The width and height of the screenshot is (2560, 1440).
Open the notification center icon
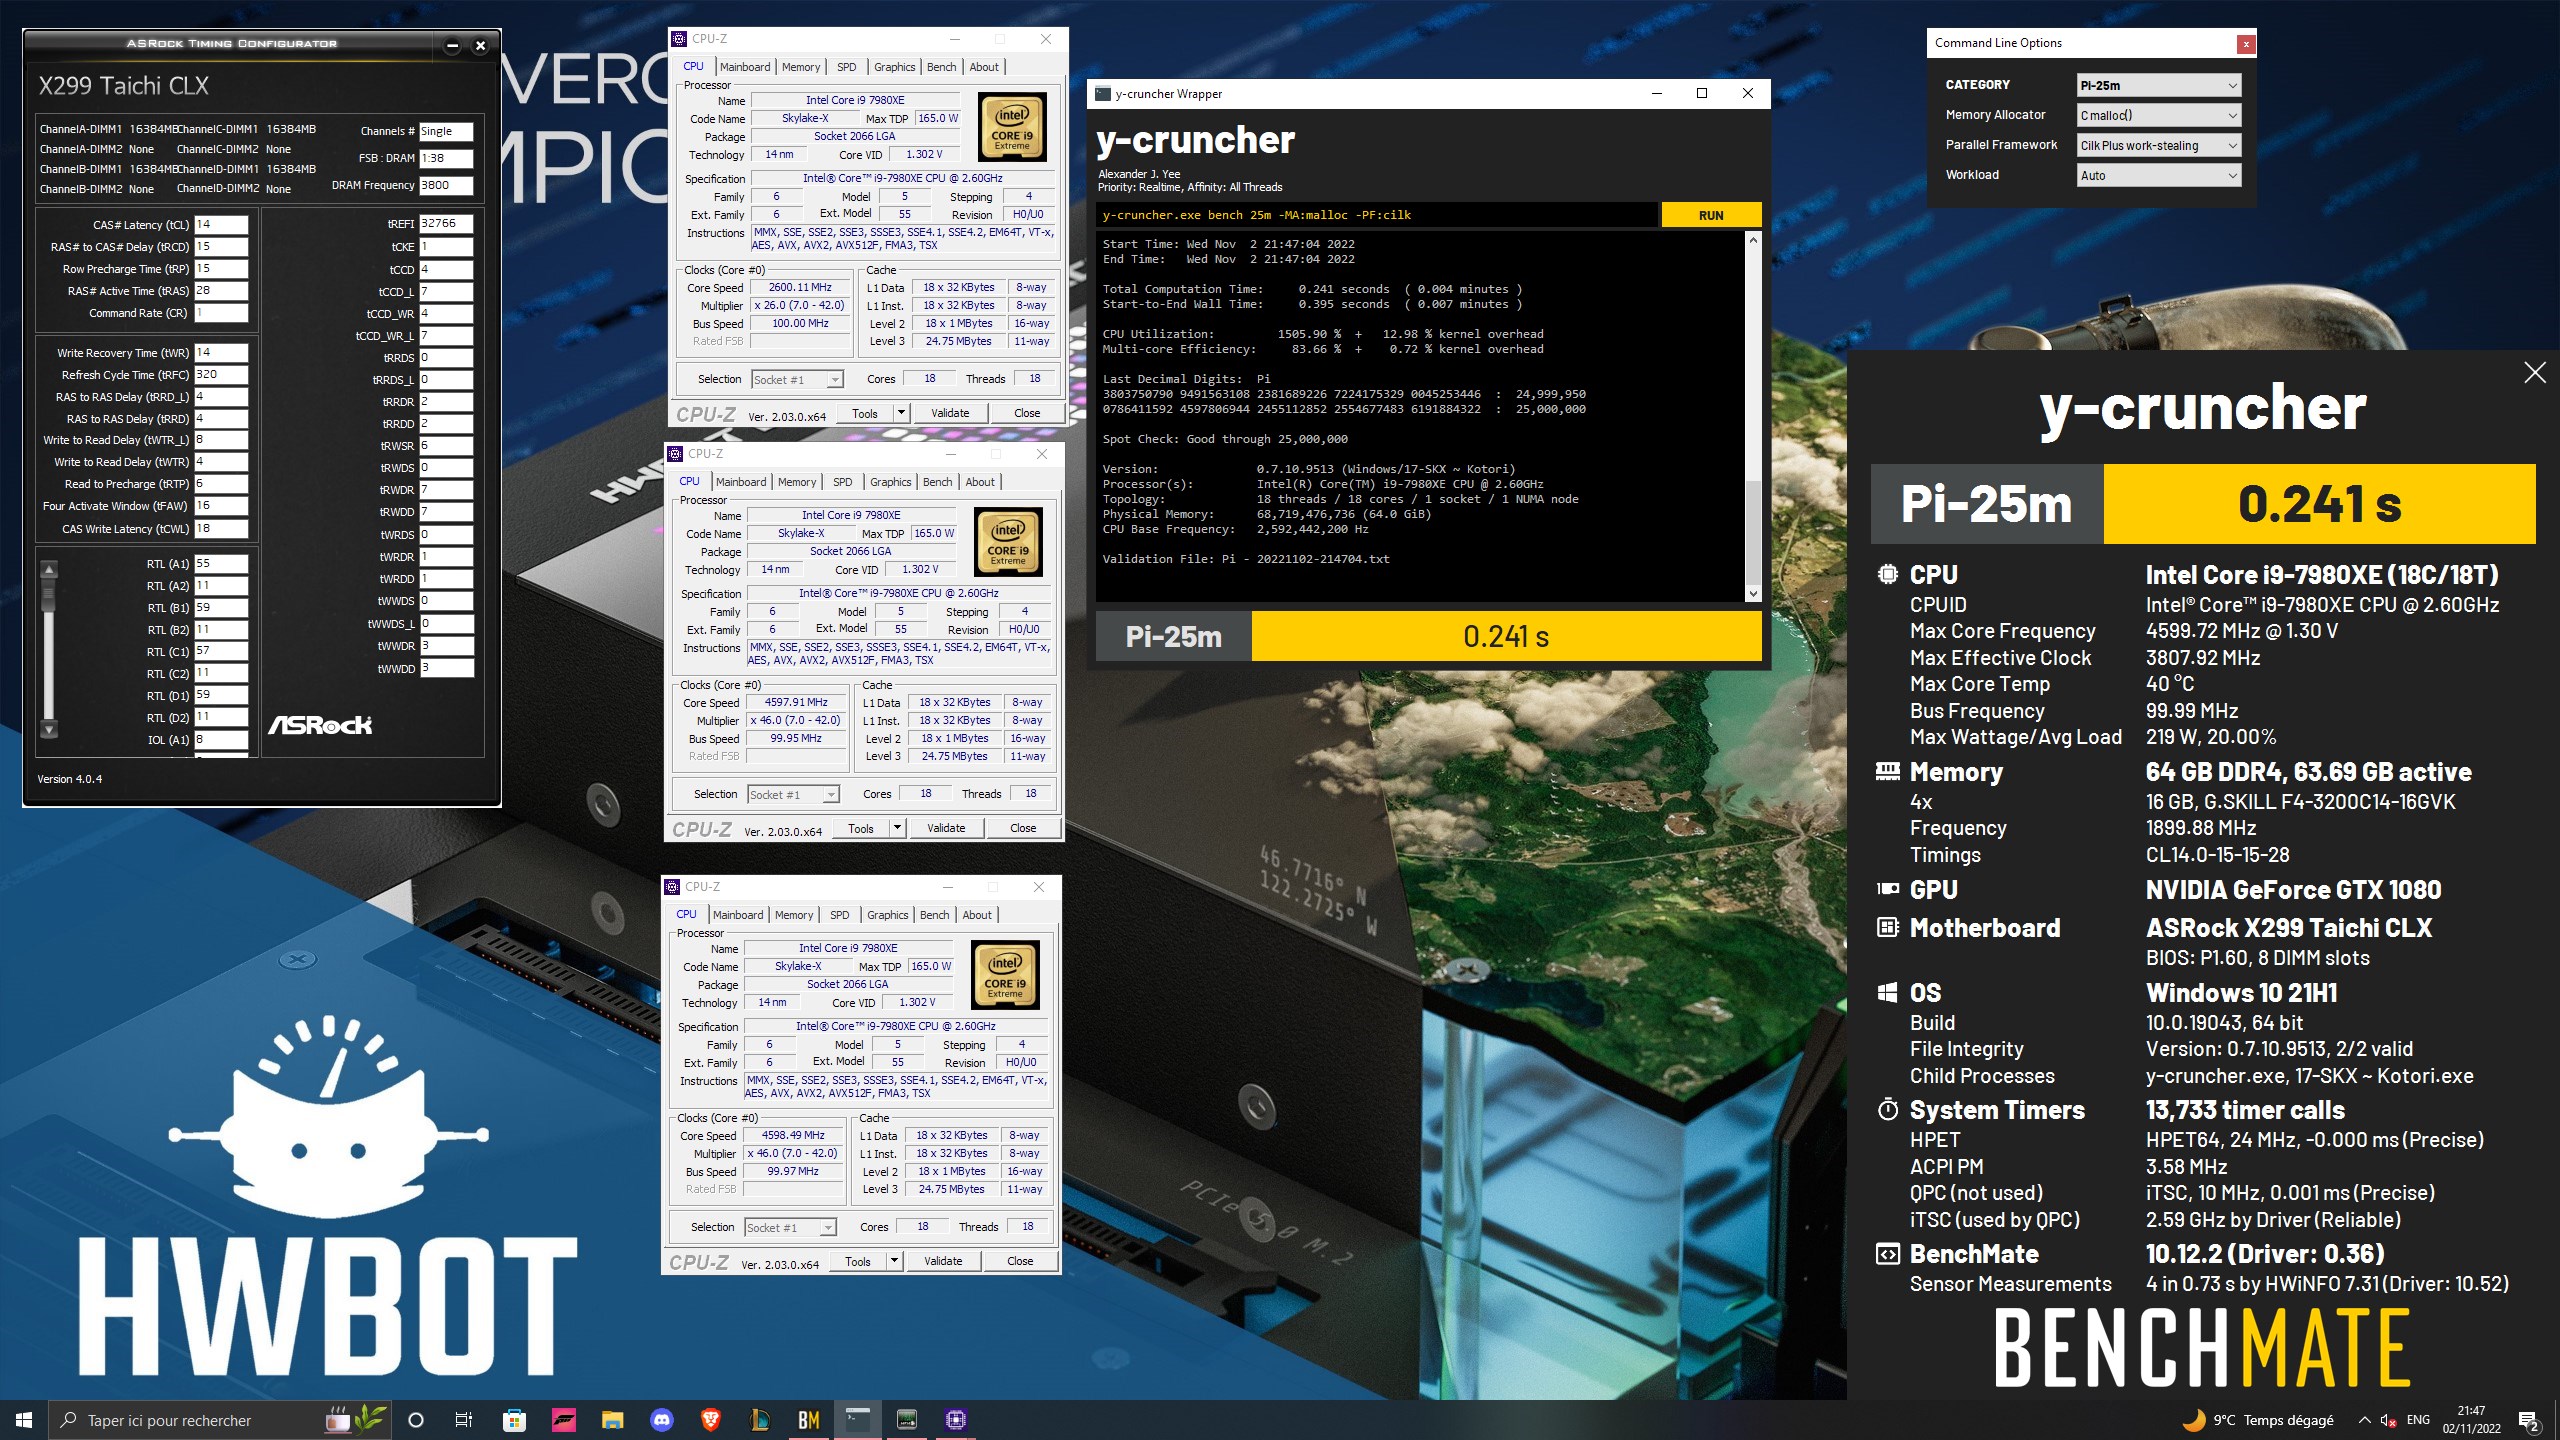[x=2529, y=1420]
